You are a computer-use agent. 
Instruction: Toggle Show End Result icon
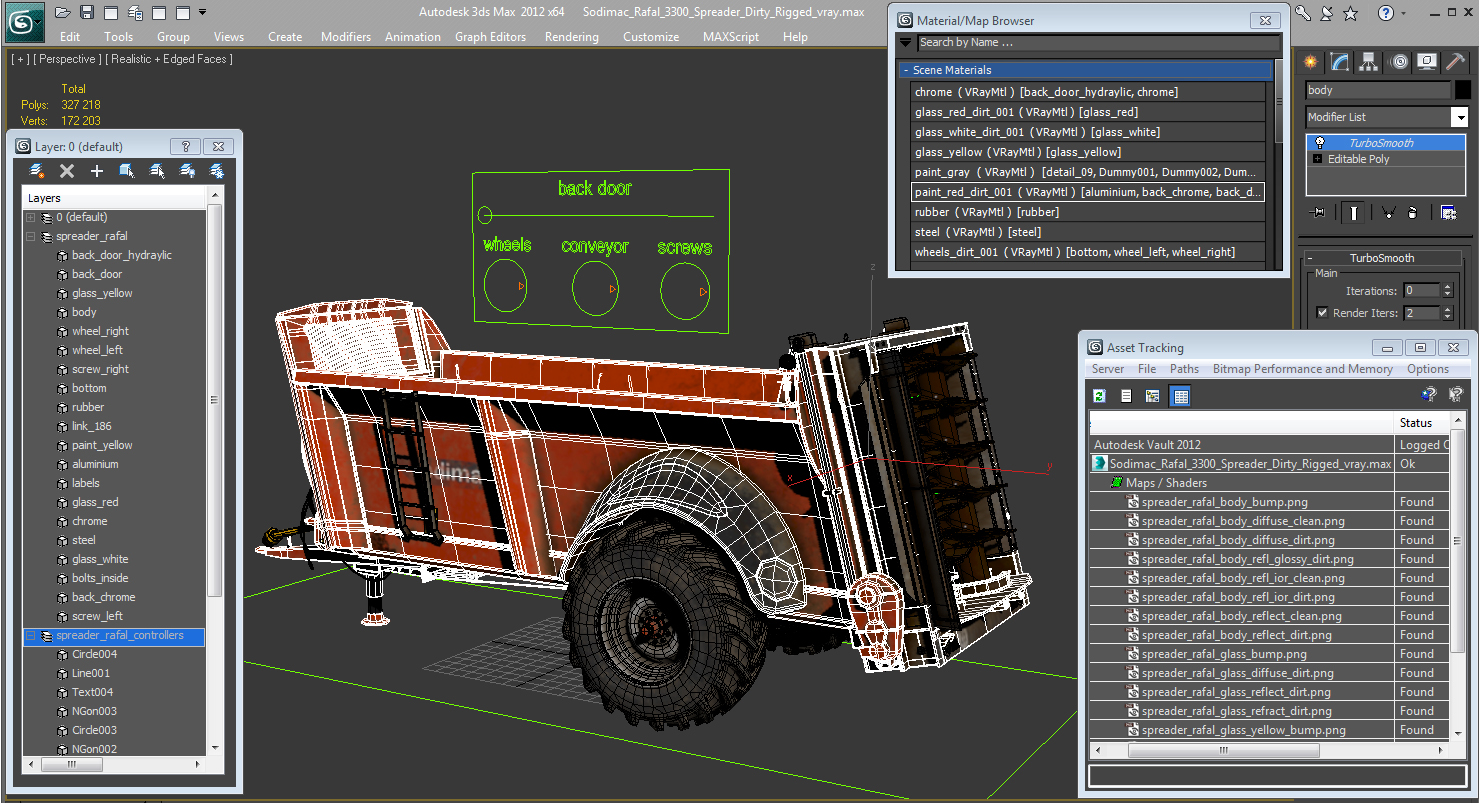1353,212
